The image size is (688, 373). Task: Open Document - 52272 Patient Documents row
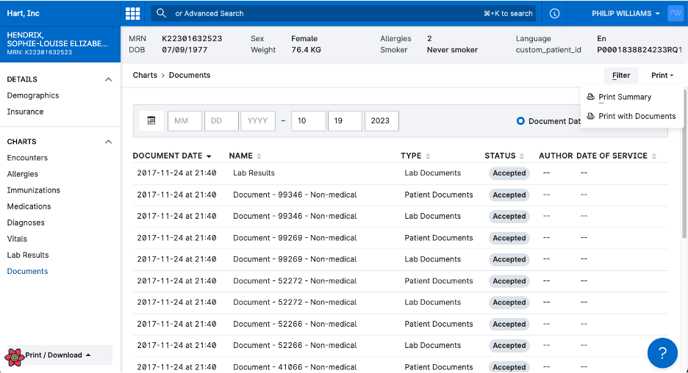pyautogui.click(x=400, y=281)
